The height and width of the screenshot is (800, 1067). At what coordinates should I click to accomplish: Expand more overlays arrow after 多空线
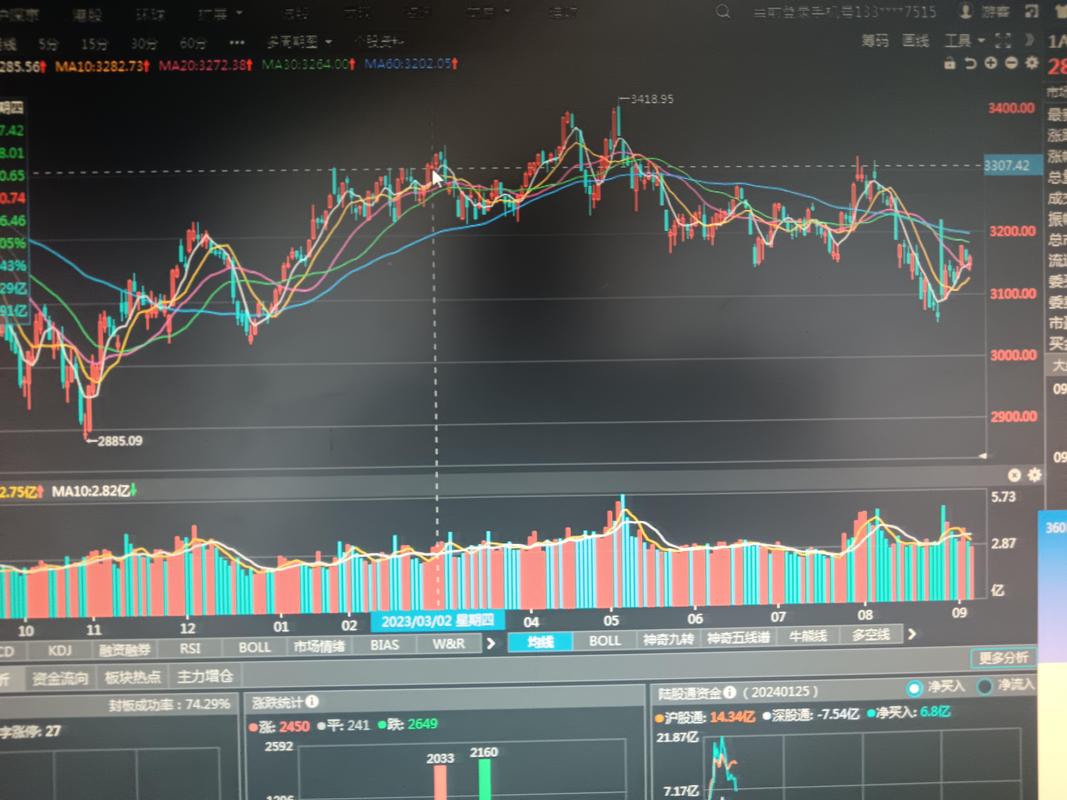click(x=911, y=634)
